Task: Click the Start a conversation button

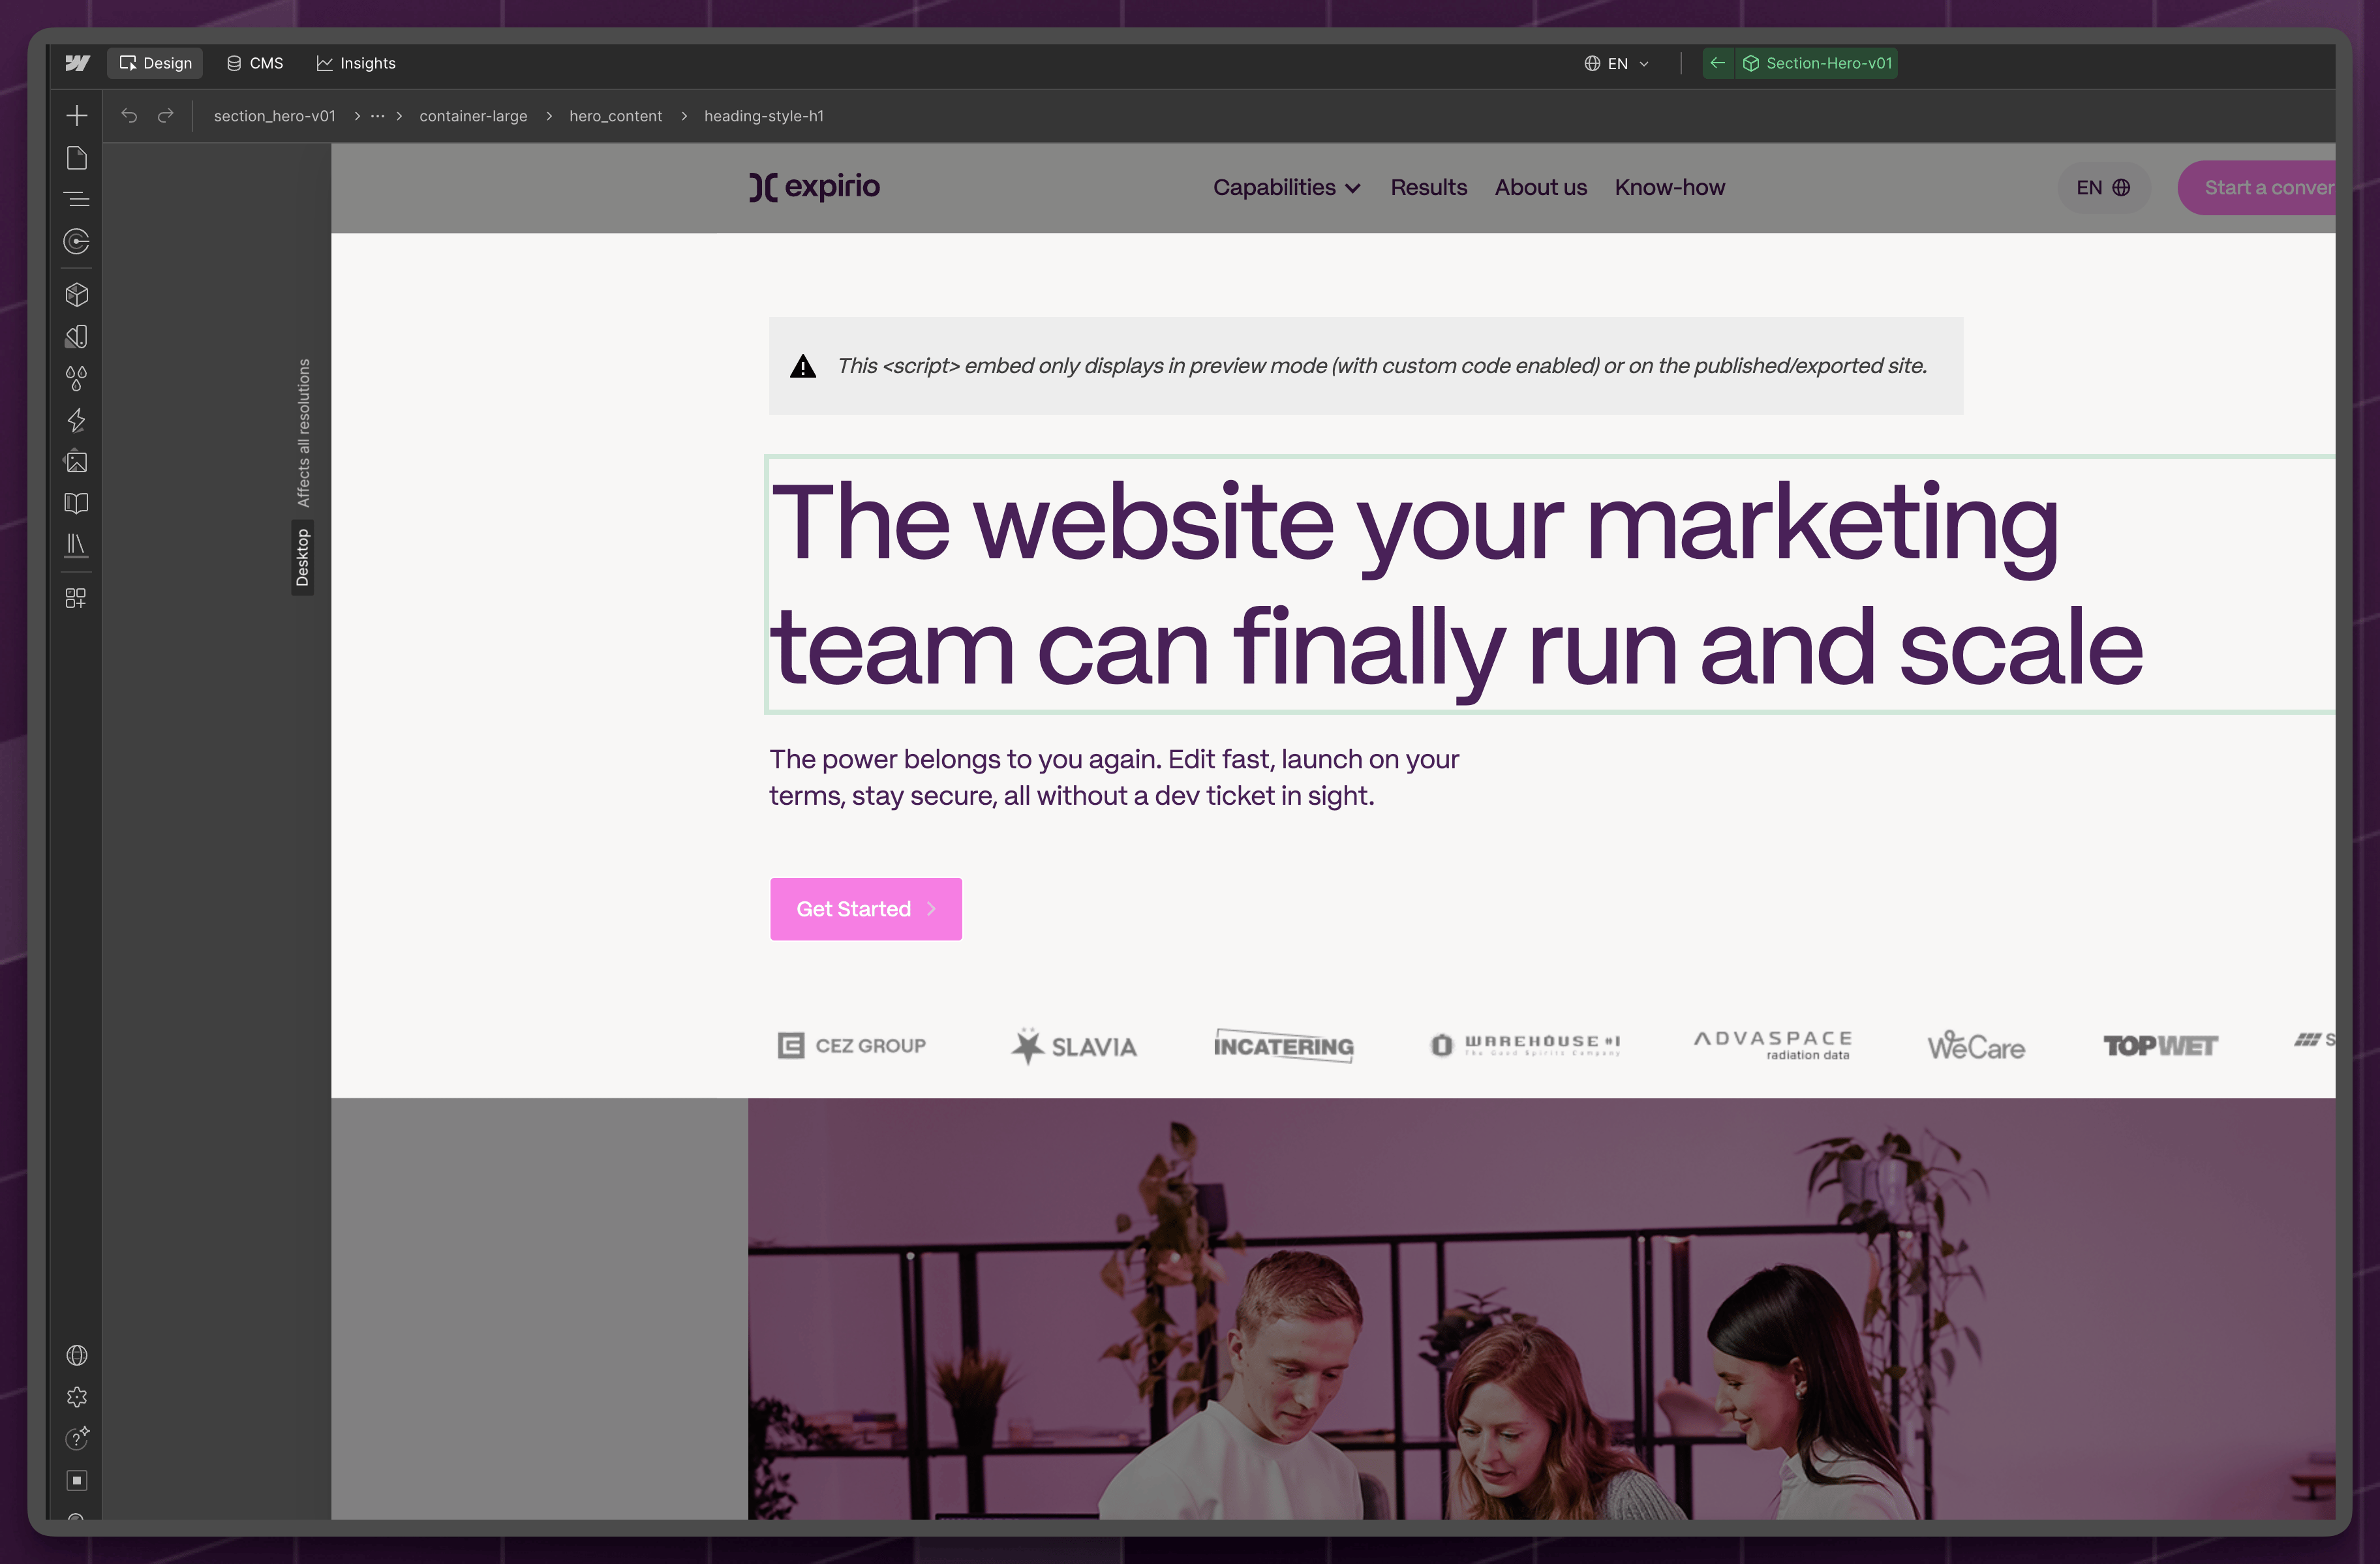Action: coord(2258,188)
